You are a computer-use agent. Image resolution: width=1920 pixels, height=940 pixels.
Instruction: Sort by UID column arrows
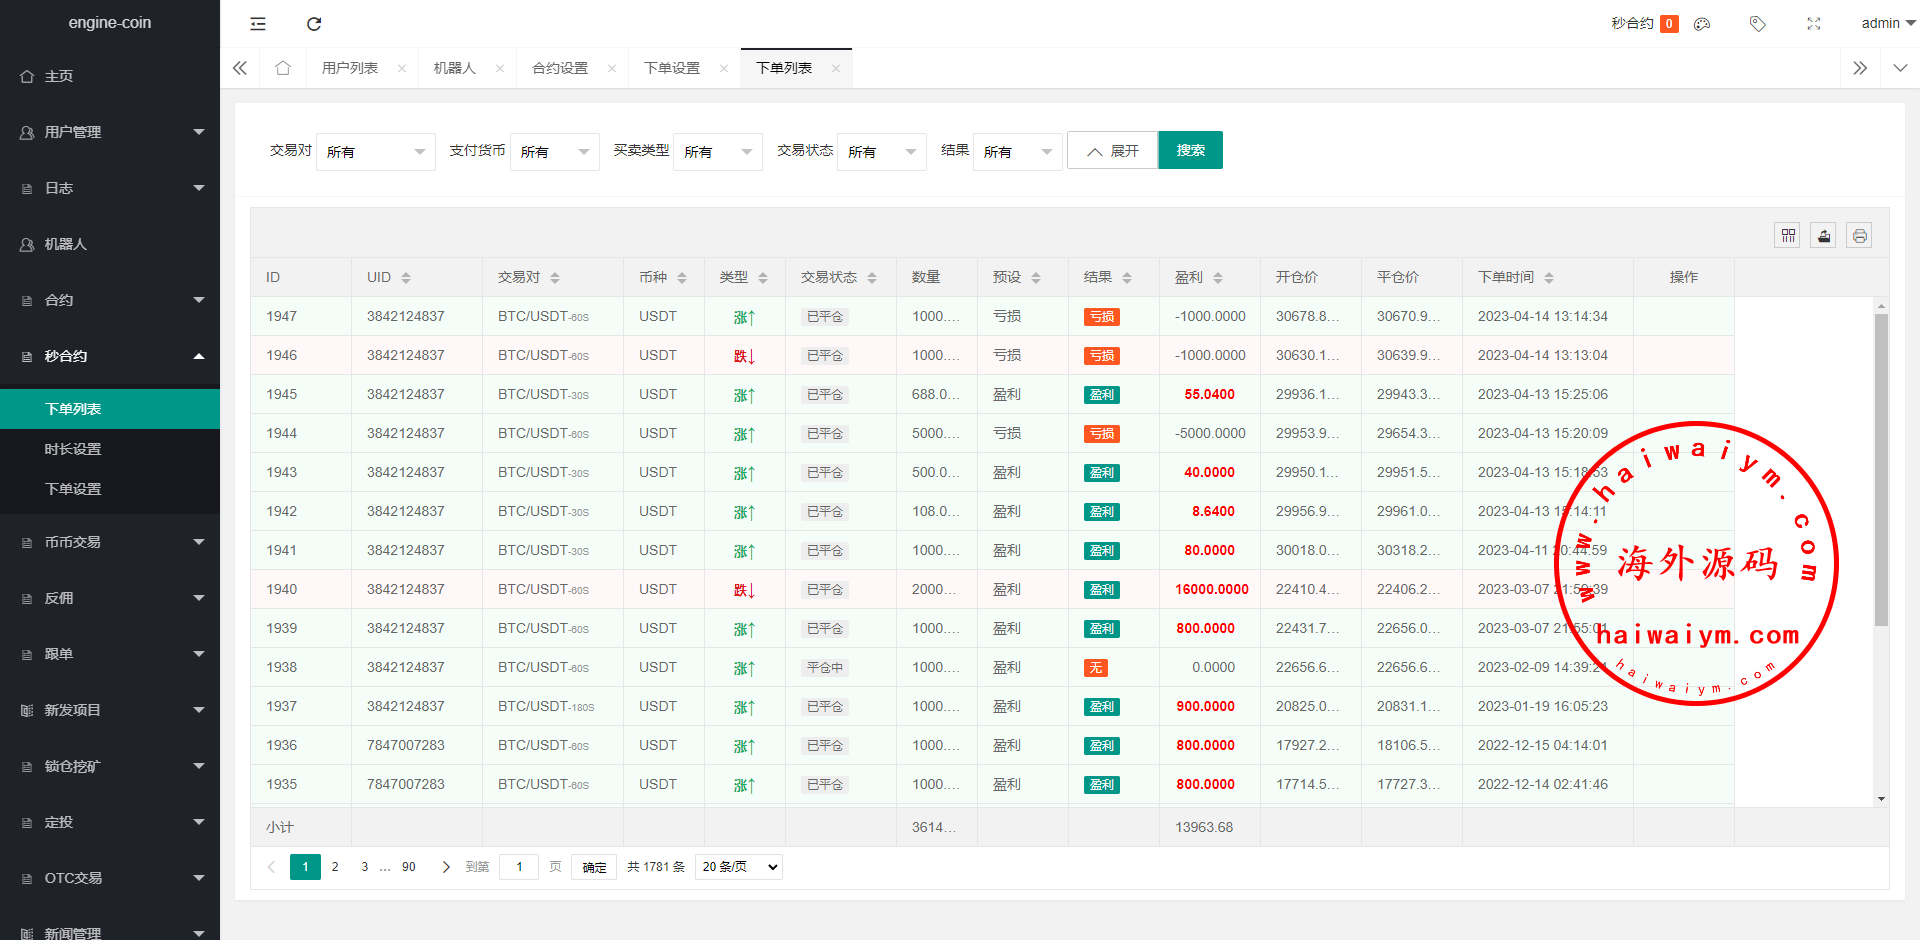[x=406, y=278]
